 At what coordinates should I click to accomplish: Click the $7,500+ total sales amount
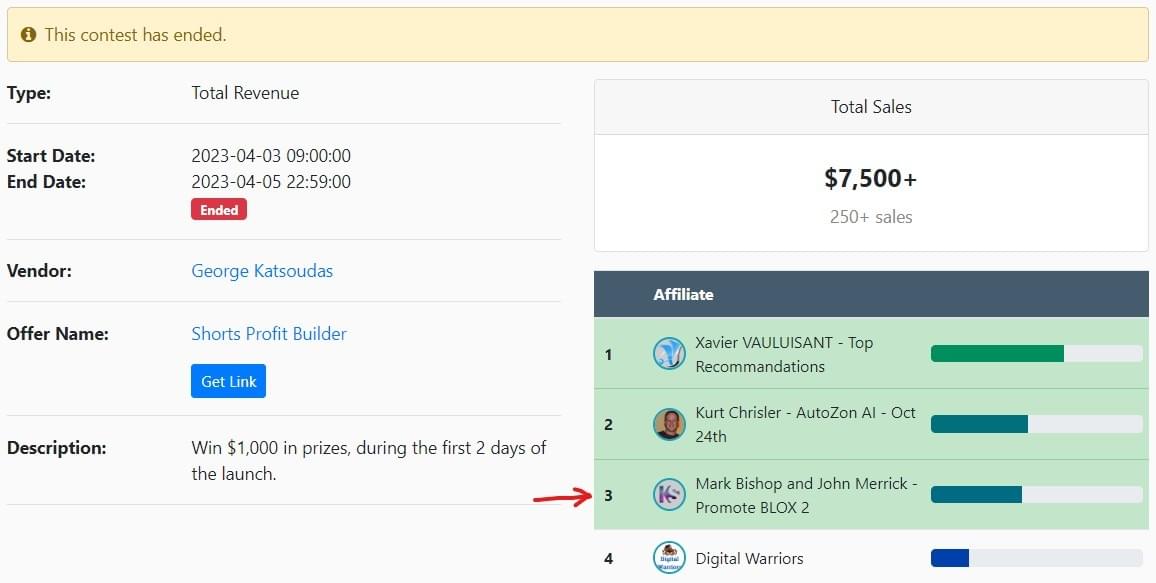click(870, 179)
